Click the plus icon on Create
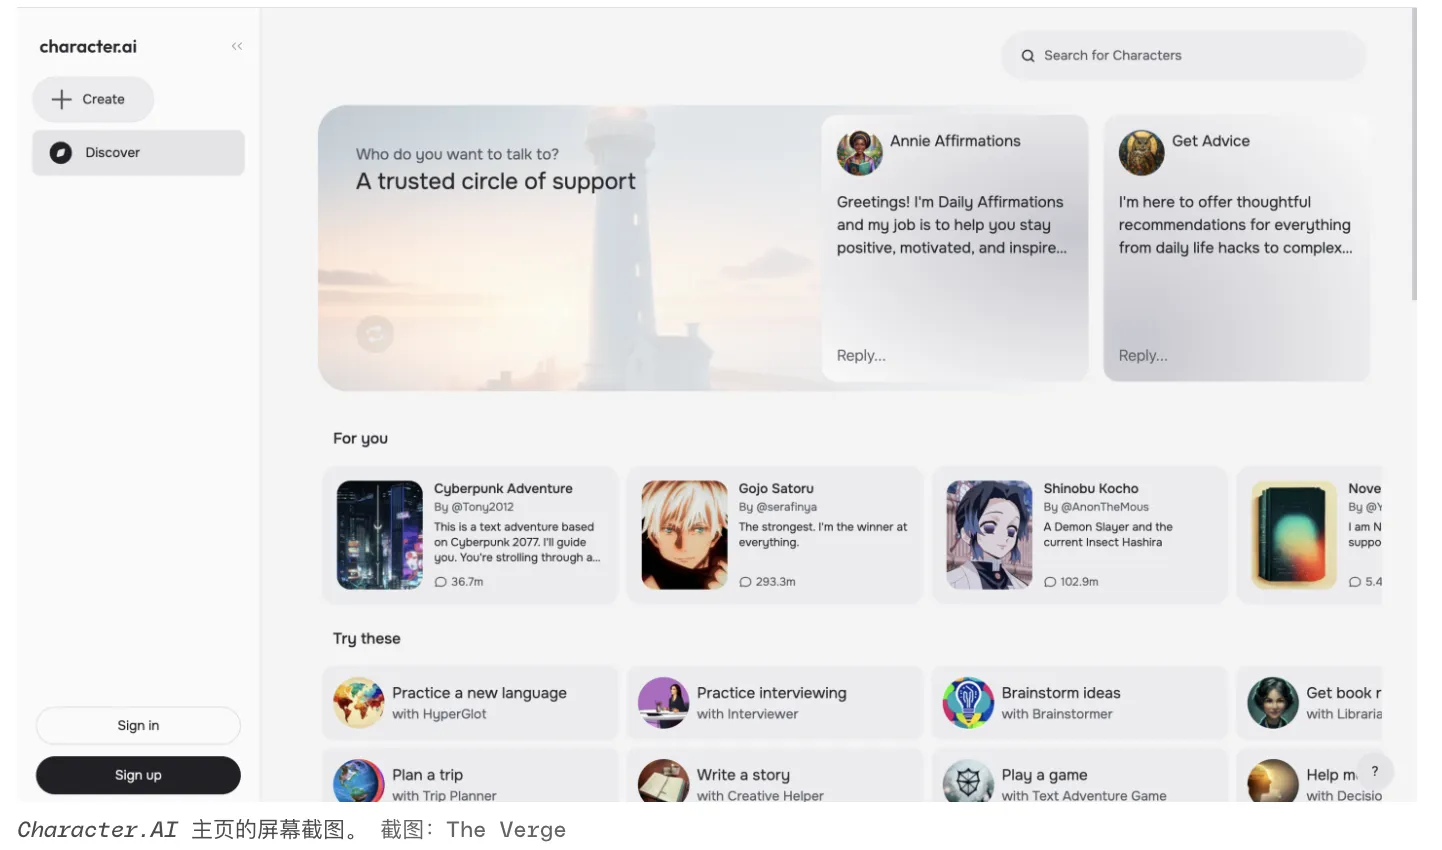The width and height of the screenshot is (1442, 850). tap(62, 99)
